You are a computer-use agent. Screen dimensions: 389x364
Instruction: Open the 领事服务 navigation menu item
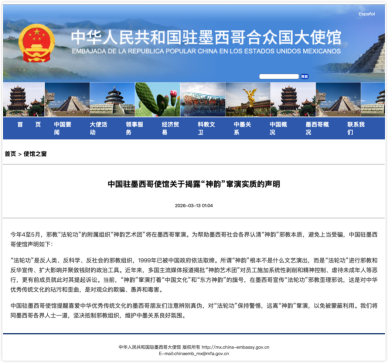click(x=134, y=128)
